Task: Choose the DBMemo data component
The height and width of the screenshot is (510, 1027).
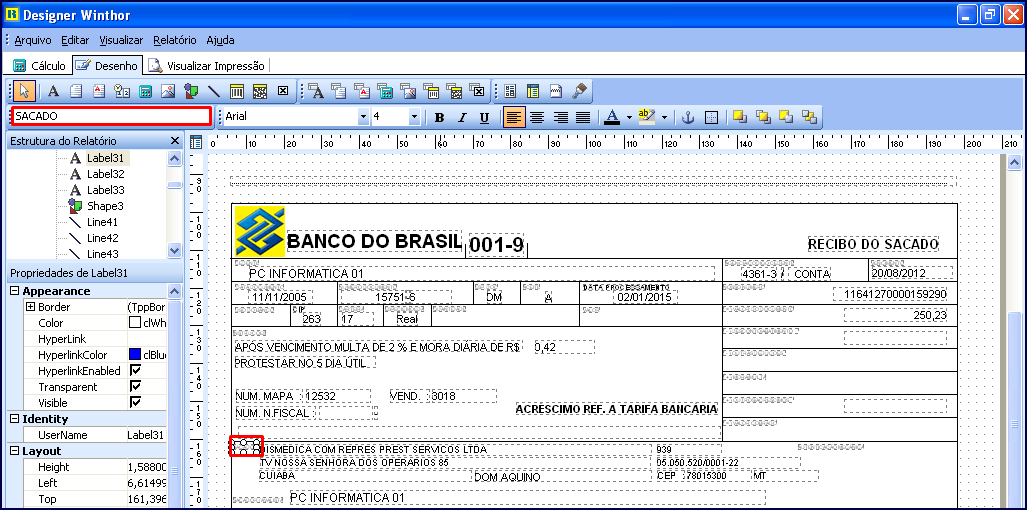Action: point(339,91)
